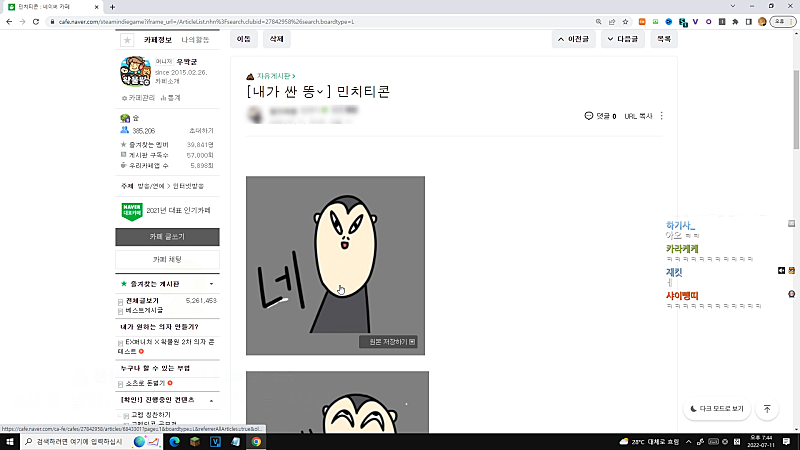Open the Chrome profile avatar
Image resolution: width=800 pixels, height=450 pixels.
click(x=762, y=22)
